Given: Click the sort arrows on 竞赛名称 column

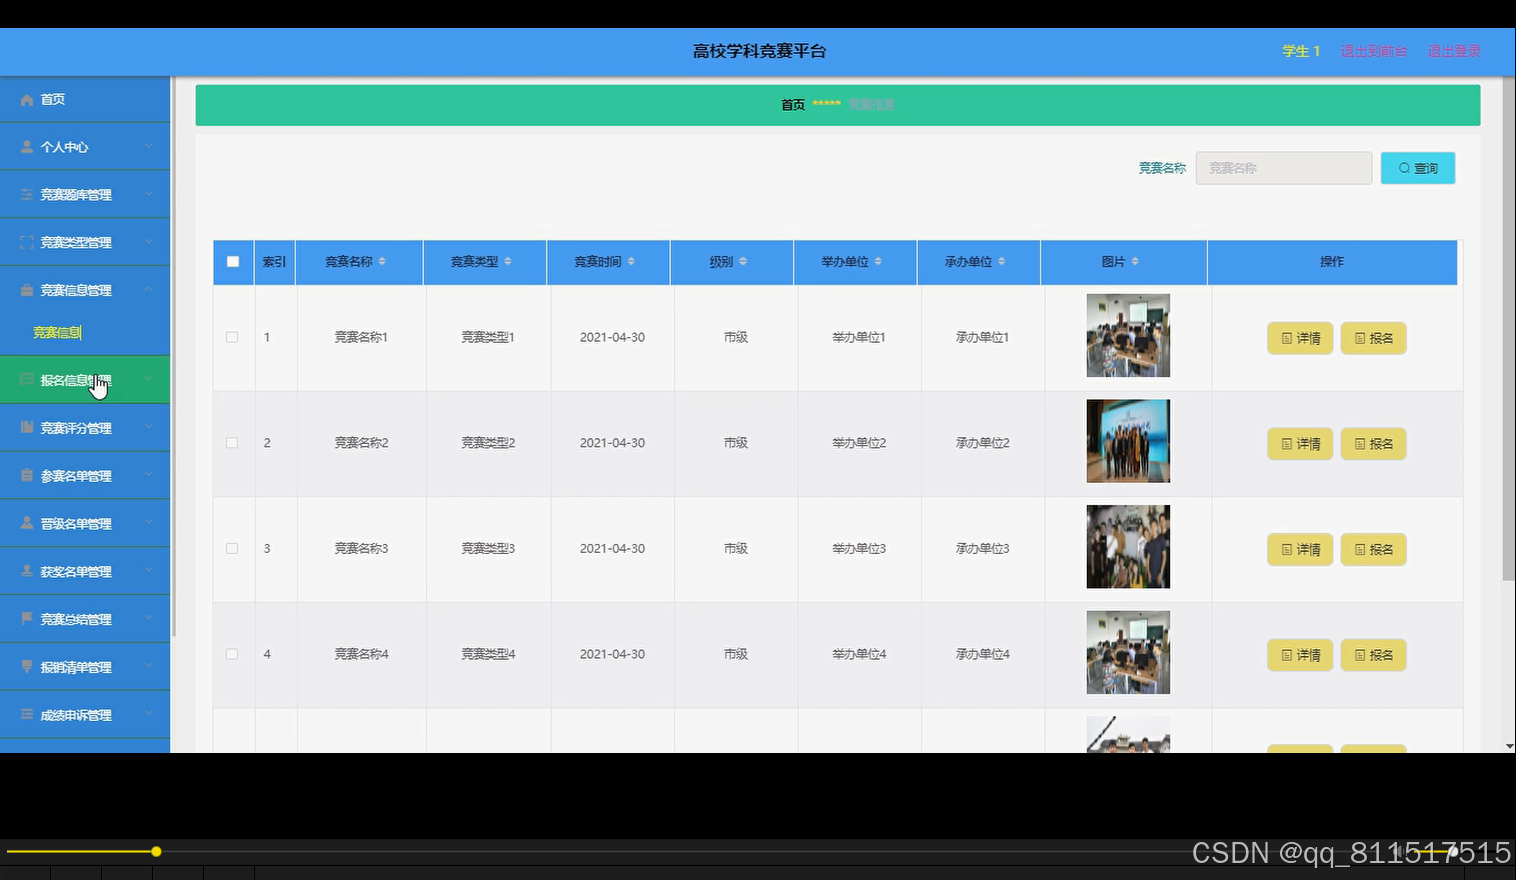Looking at the screenshot, I should coord(382,262).
